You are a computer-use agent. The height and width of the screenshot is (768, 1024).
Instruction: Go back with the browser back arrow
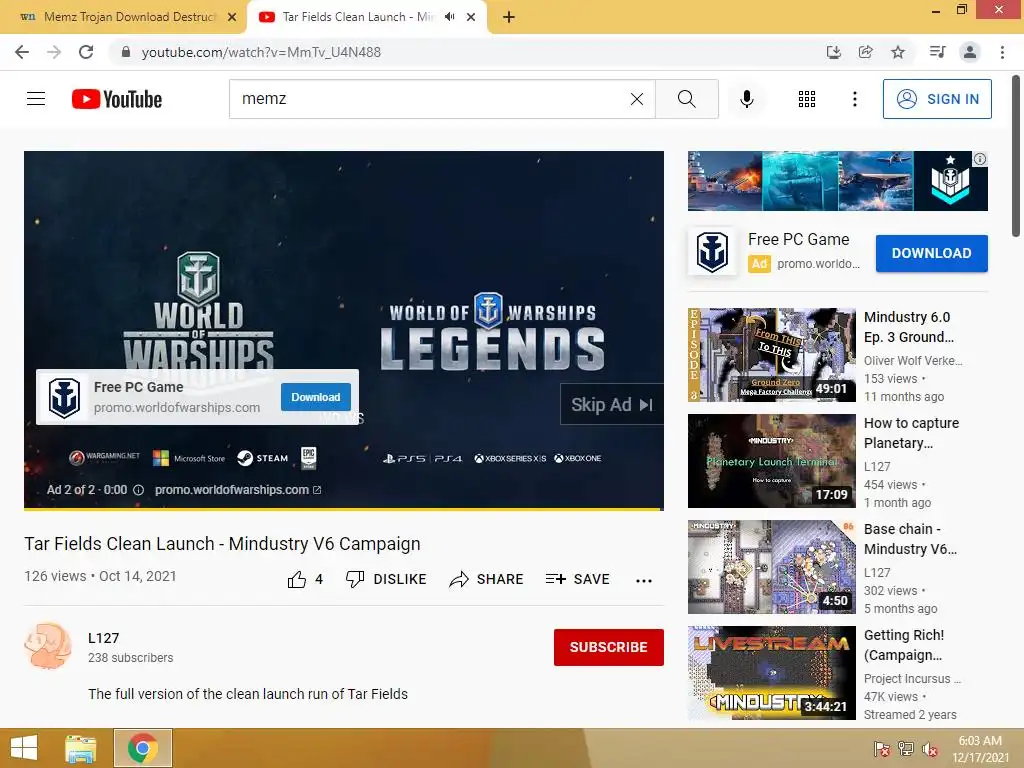pyautogui.click(x=22, y=52)
